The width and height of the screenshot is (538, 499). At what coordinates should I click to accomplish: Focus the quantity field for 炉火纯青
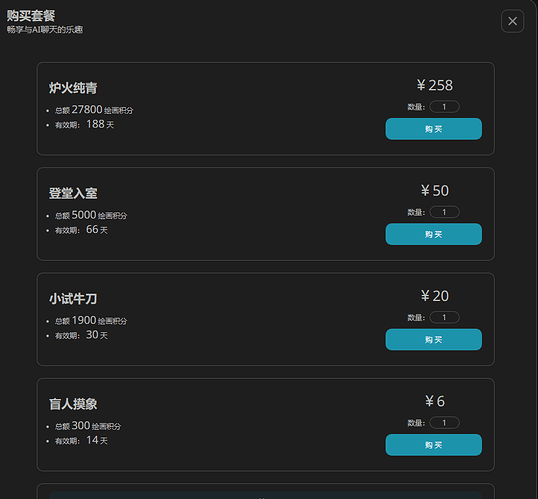click(444, 107)
